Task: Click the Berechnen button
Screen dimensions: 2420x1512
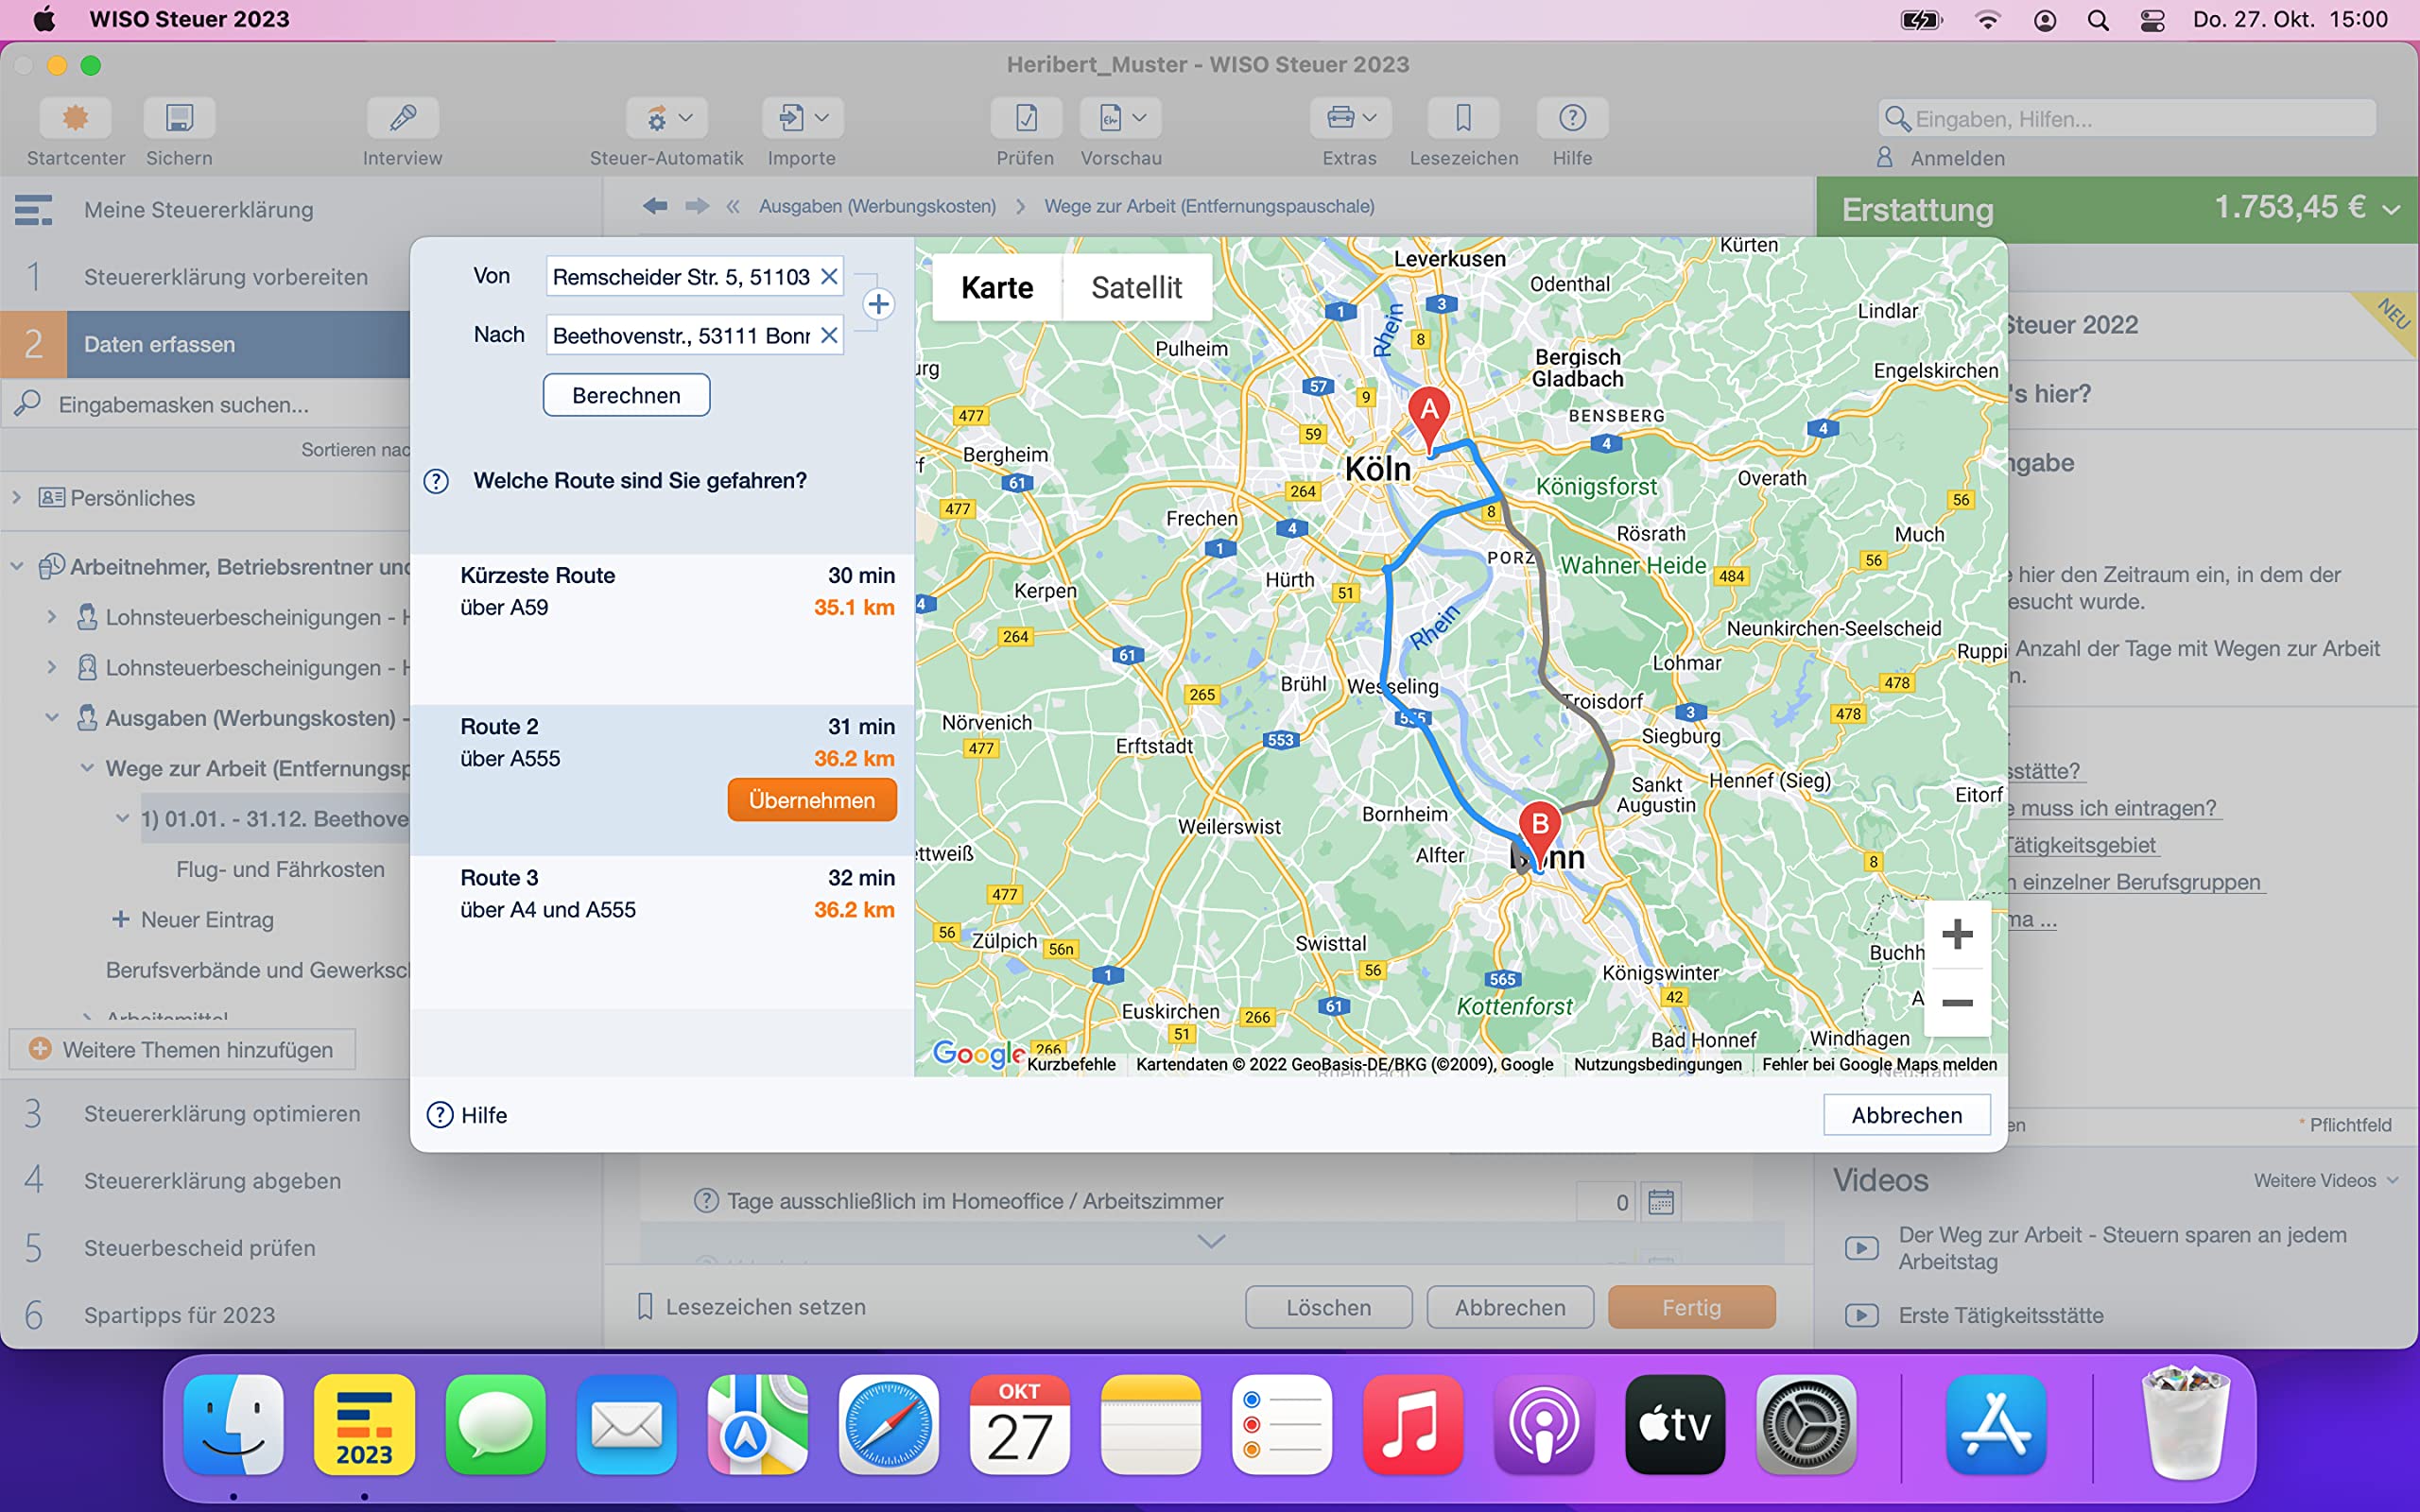Action: 626,395
